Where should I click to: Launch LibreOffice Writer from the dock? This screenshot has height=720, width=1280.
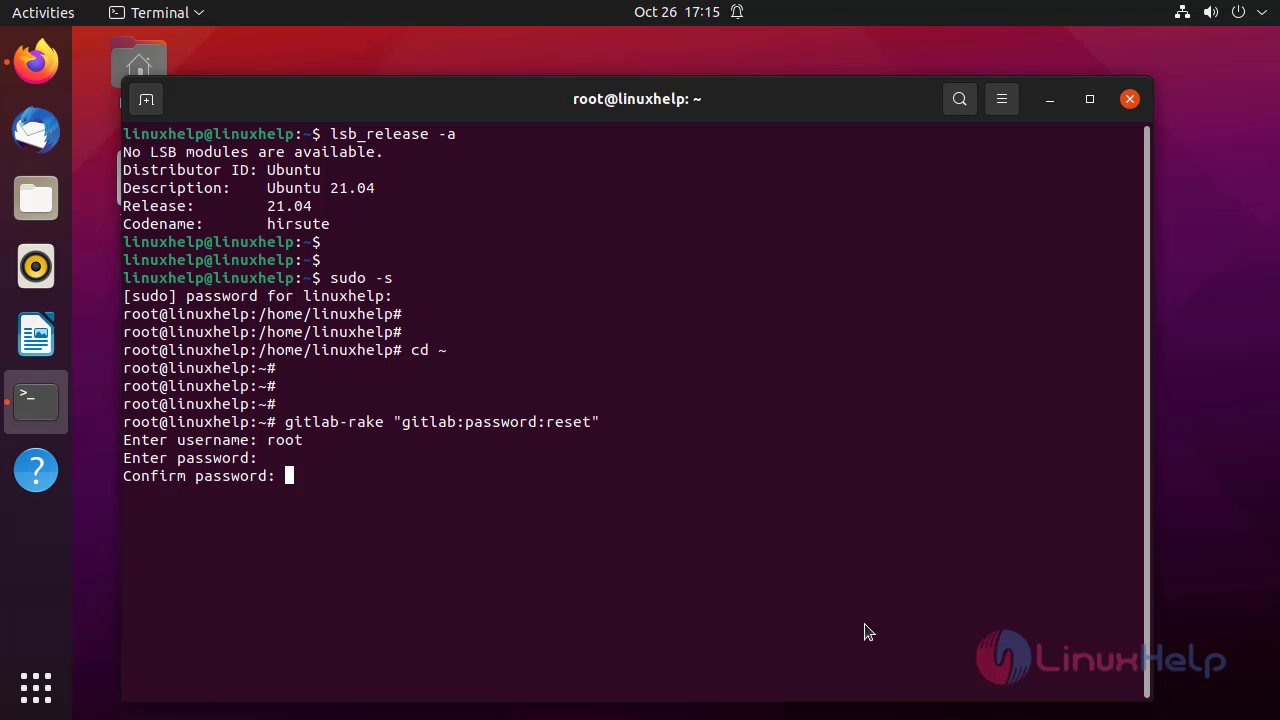click(x=36, y=334)
